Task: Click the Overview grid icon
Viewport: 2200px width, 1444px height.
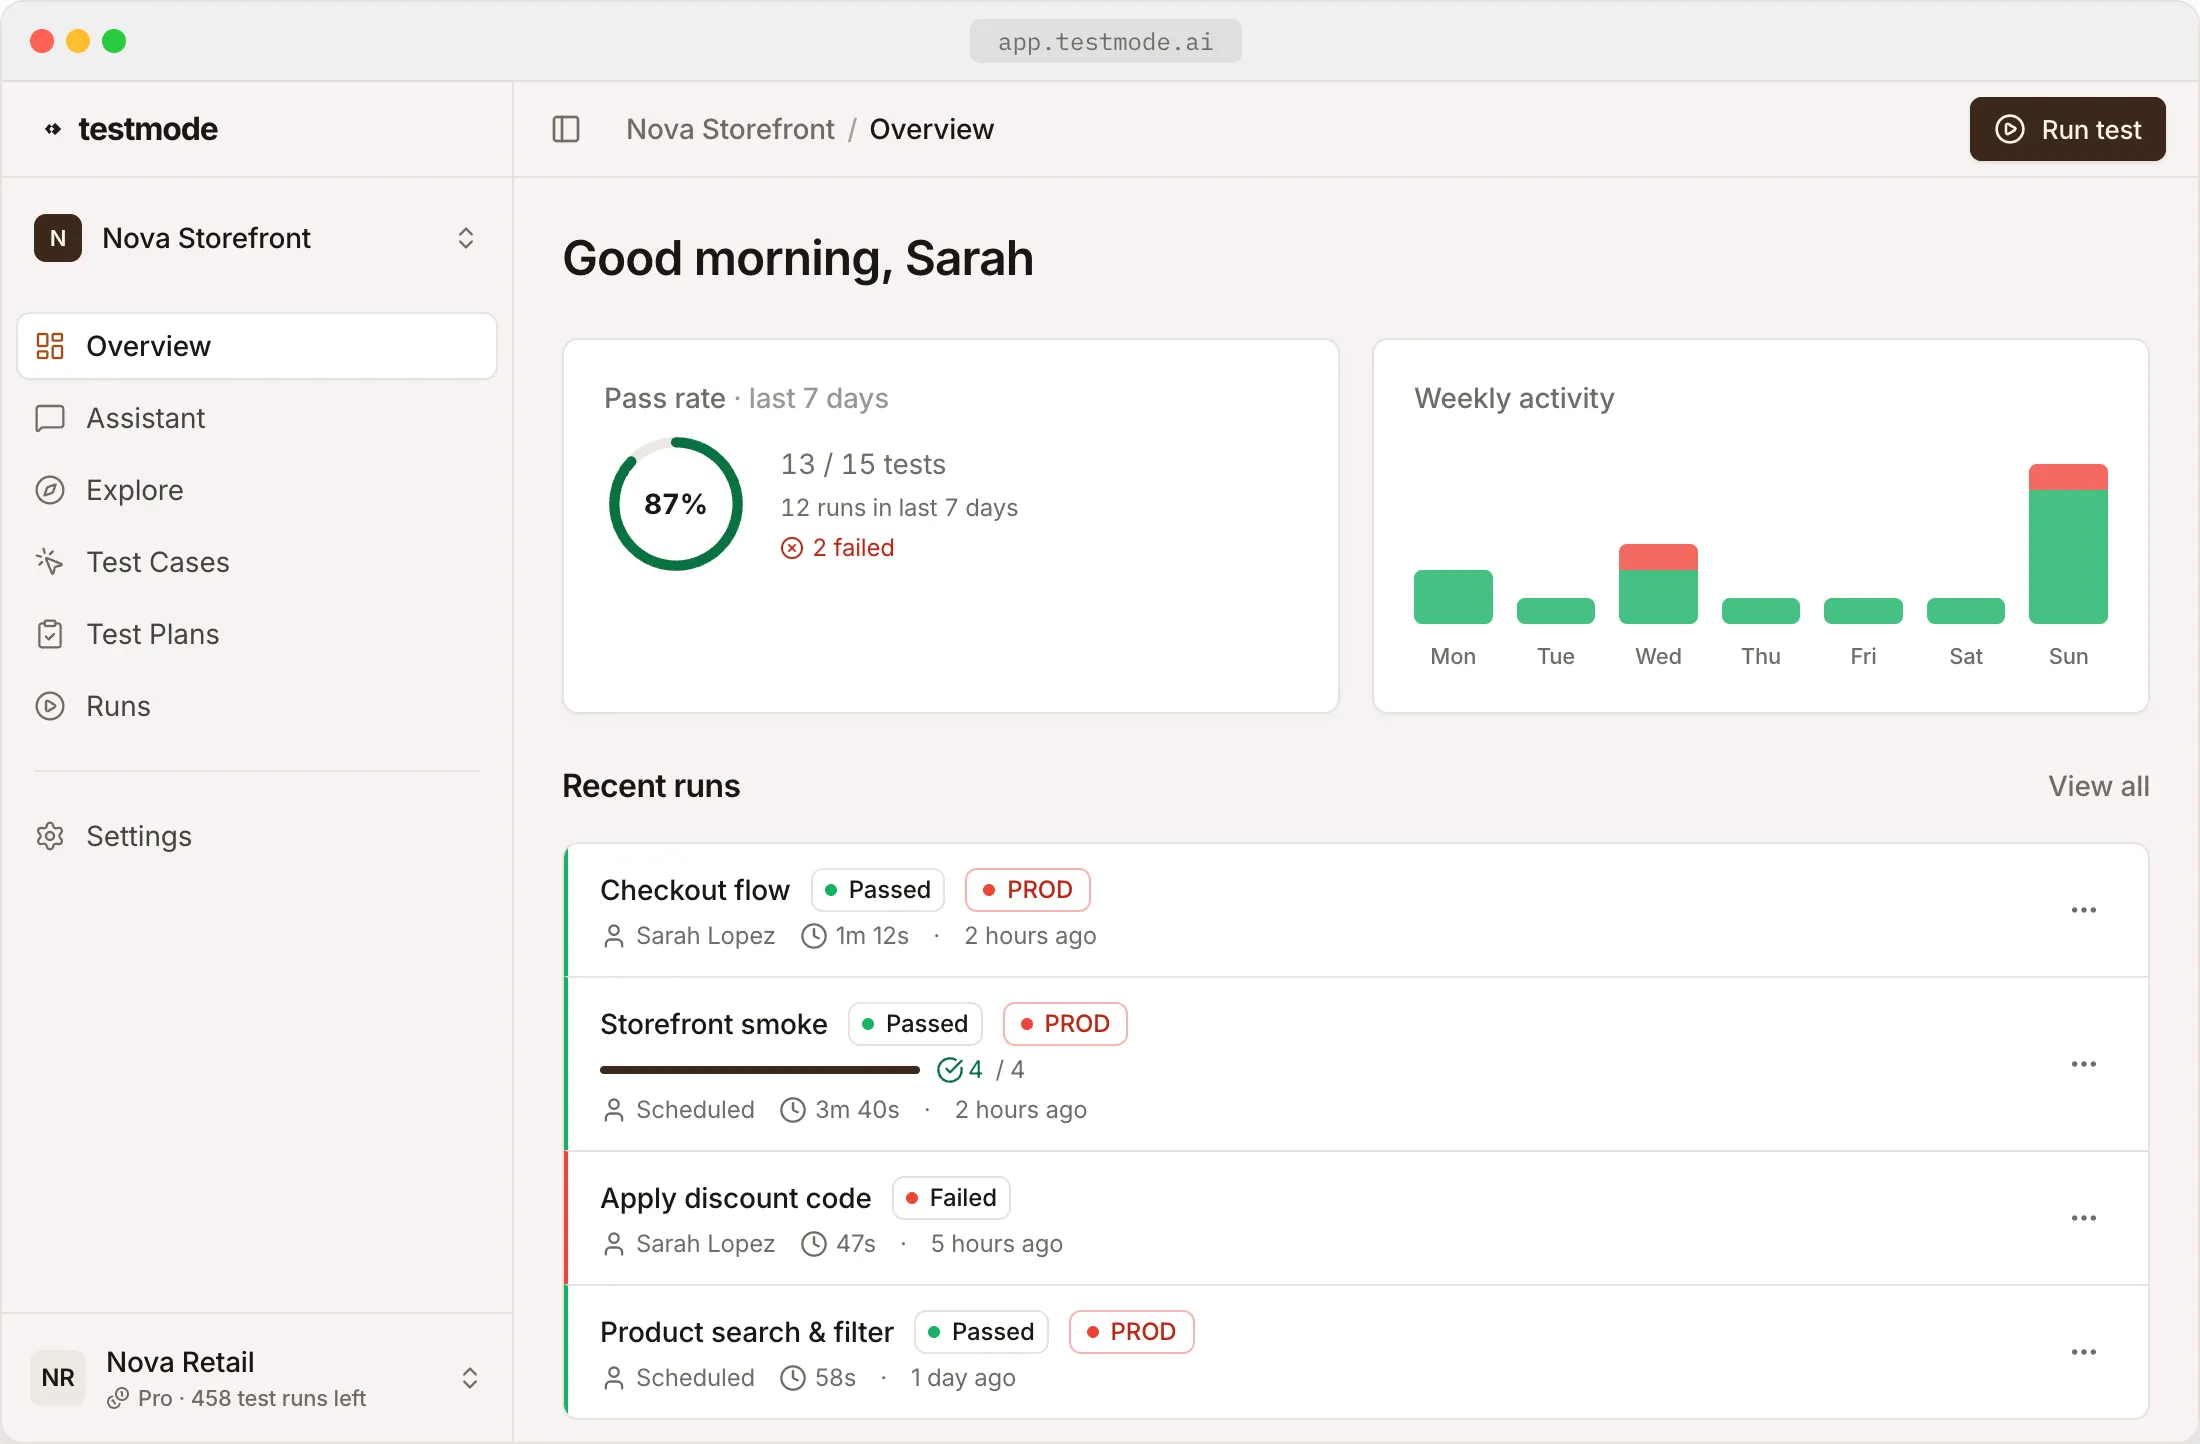Action: pos(50,346)
